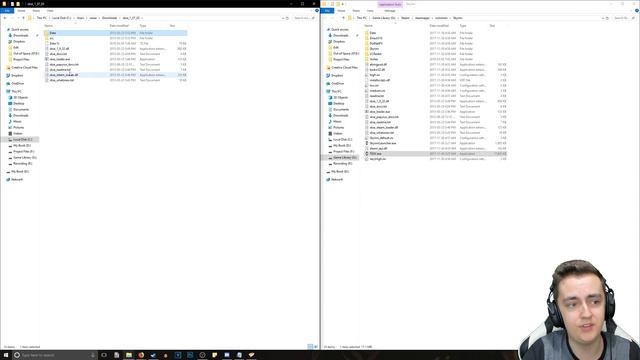Select 3D Objects in the Skyrim window sidebar
Screen dimensions: 640x360
coord(340,98)
